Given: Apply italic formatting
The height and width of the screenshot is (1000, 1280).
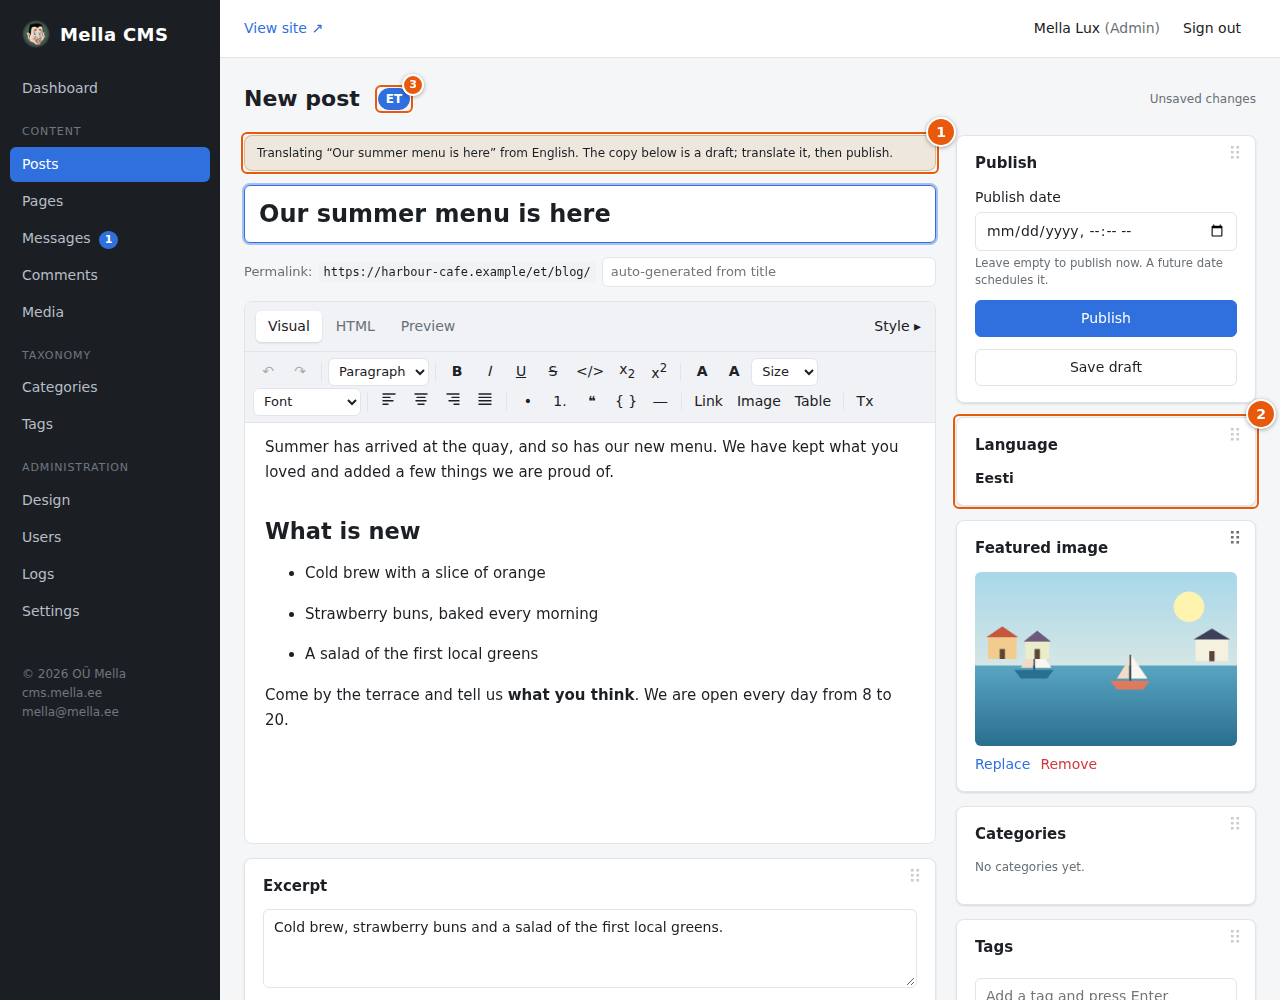Looking at the screenshot, I should pos(489,371).
